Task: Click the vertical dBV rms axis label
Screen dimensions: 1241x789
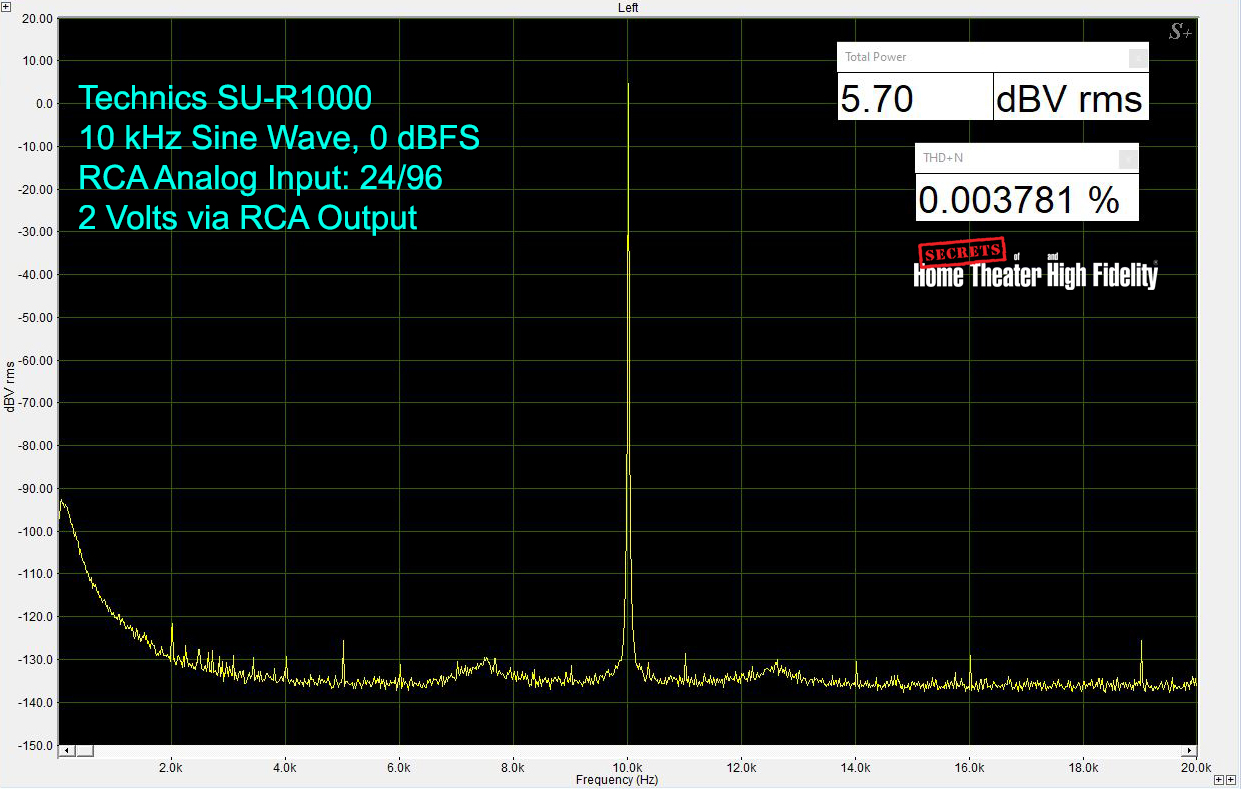Action: [9, 386]
